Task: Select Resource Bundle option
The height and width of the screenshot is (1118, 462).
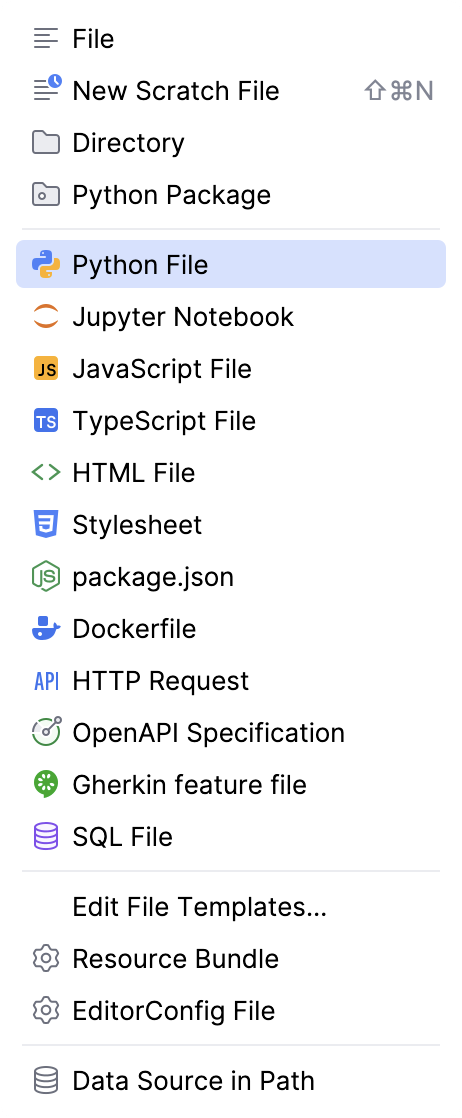Action: point(231,958)
